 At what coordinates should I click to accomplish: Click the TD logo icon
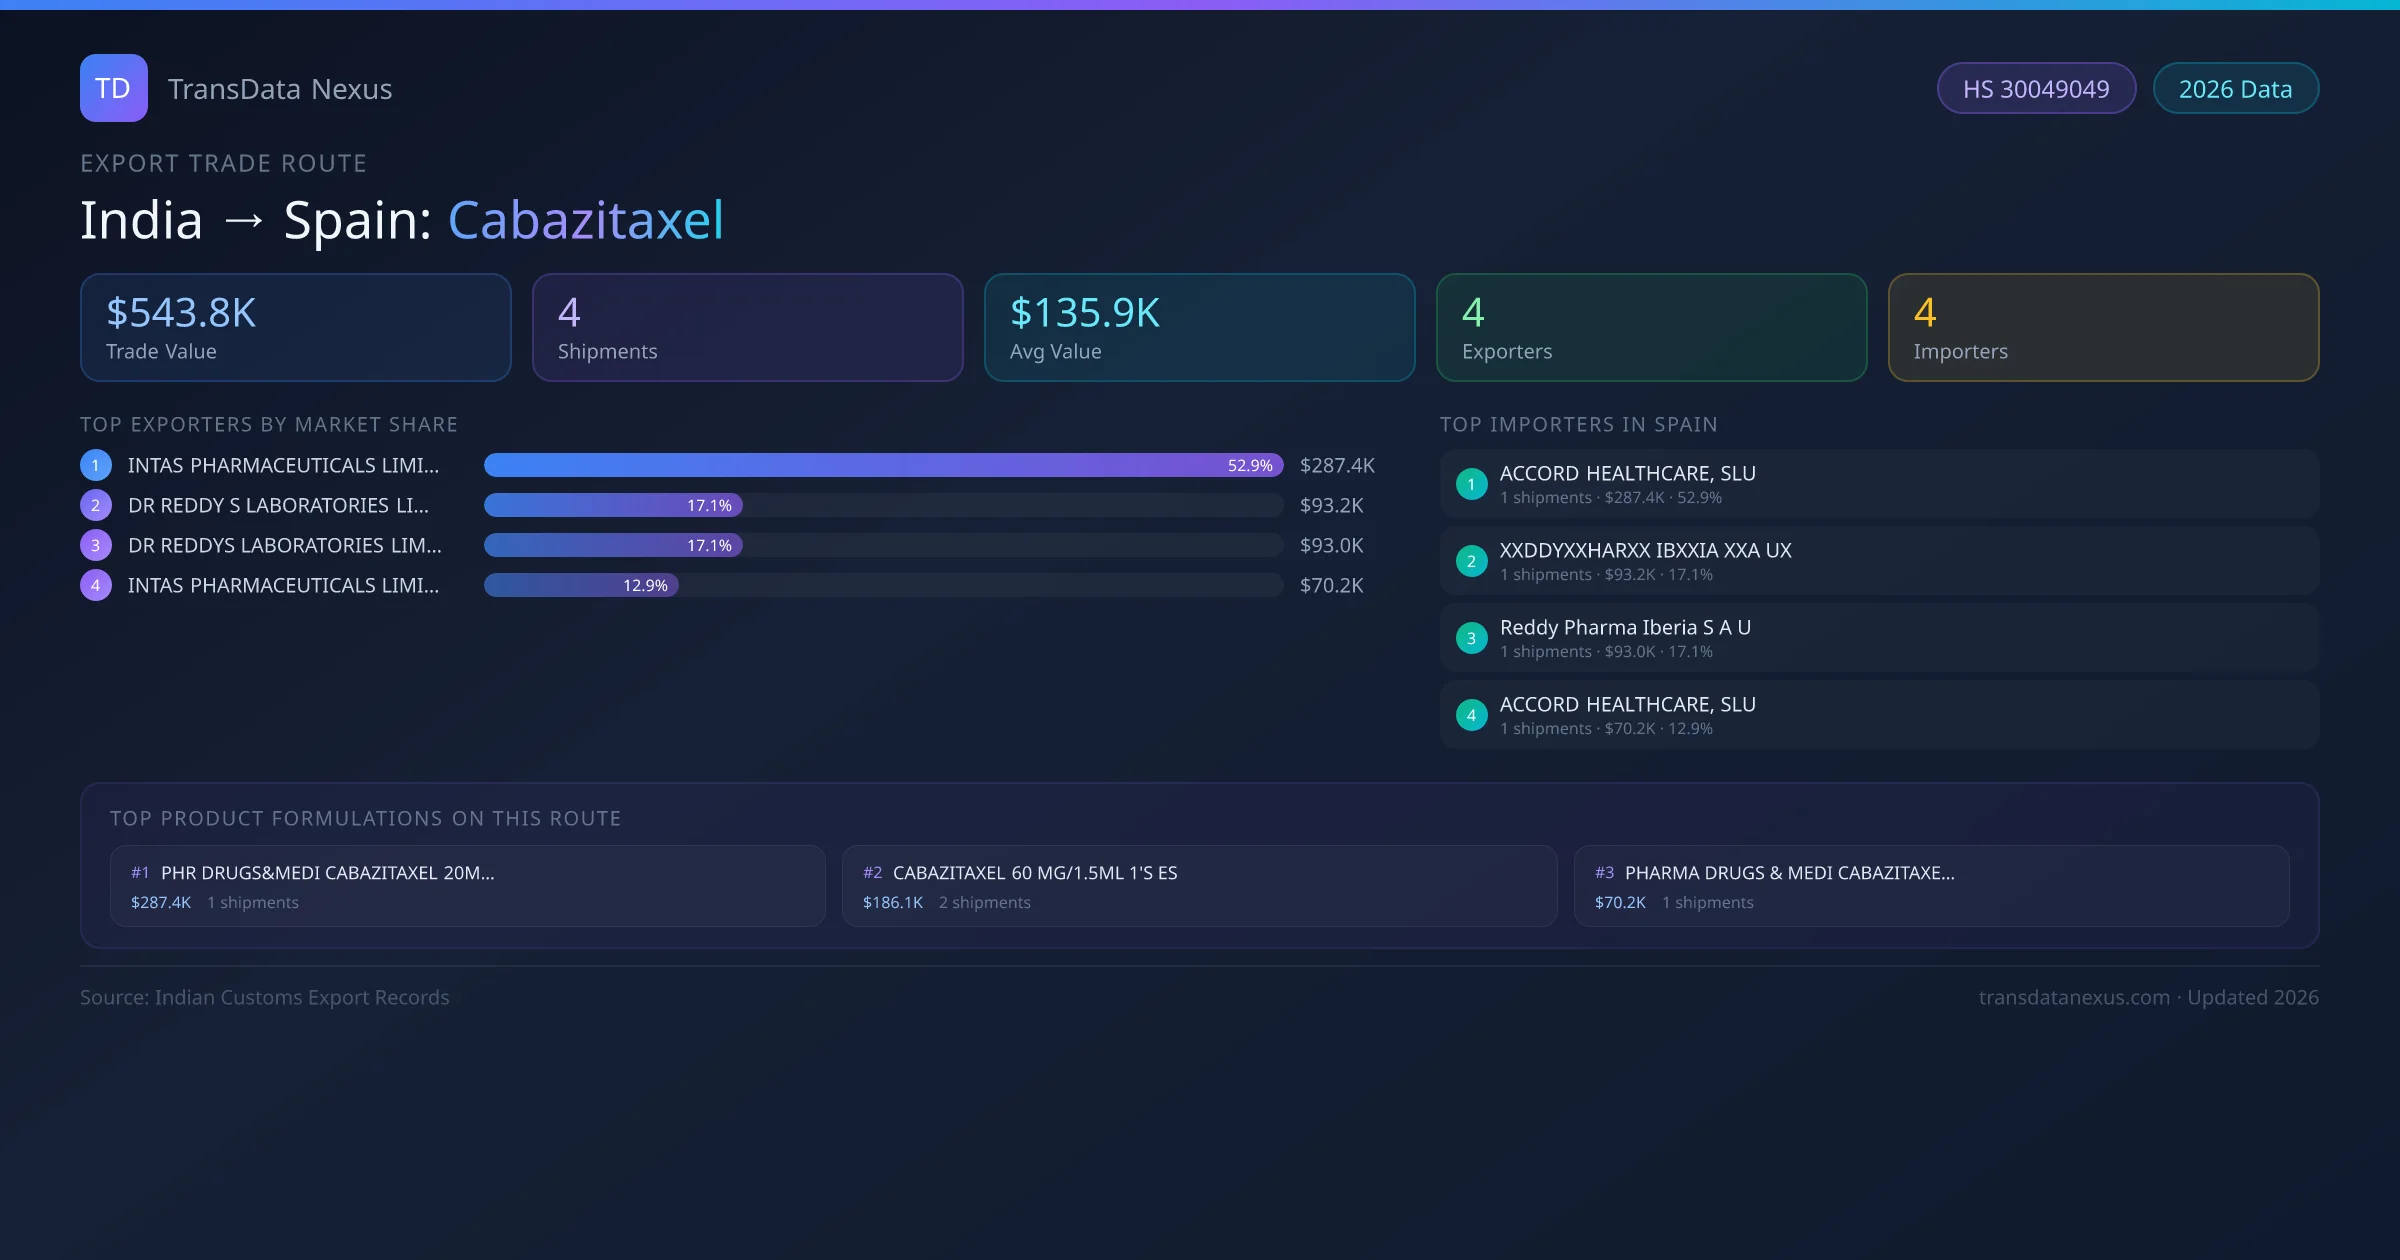tap(113, 88)
